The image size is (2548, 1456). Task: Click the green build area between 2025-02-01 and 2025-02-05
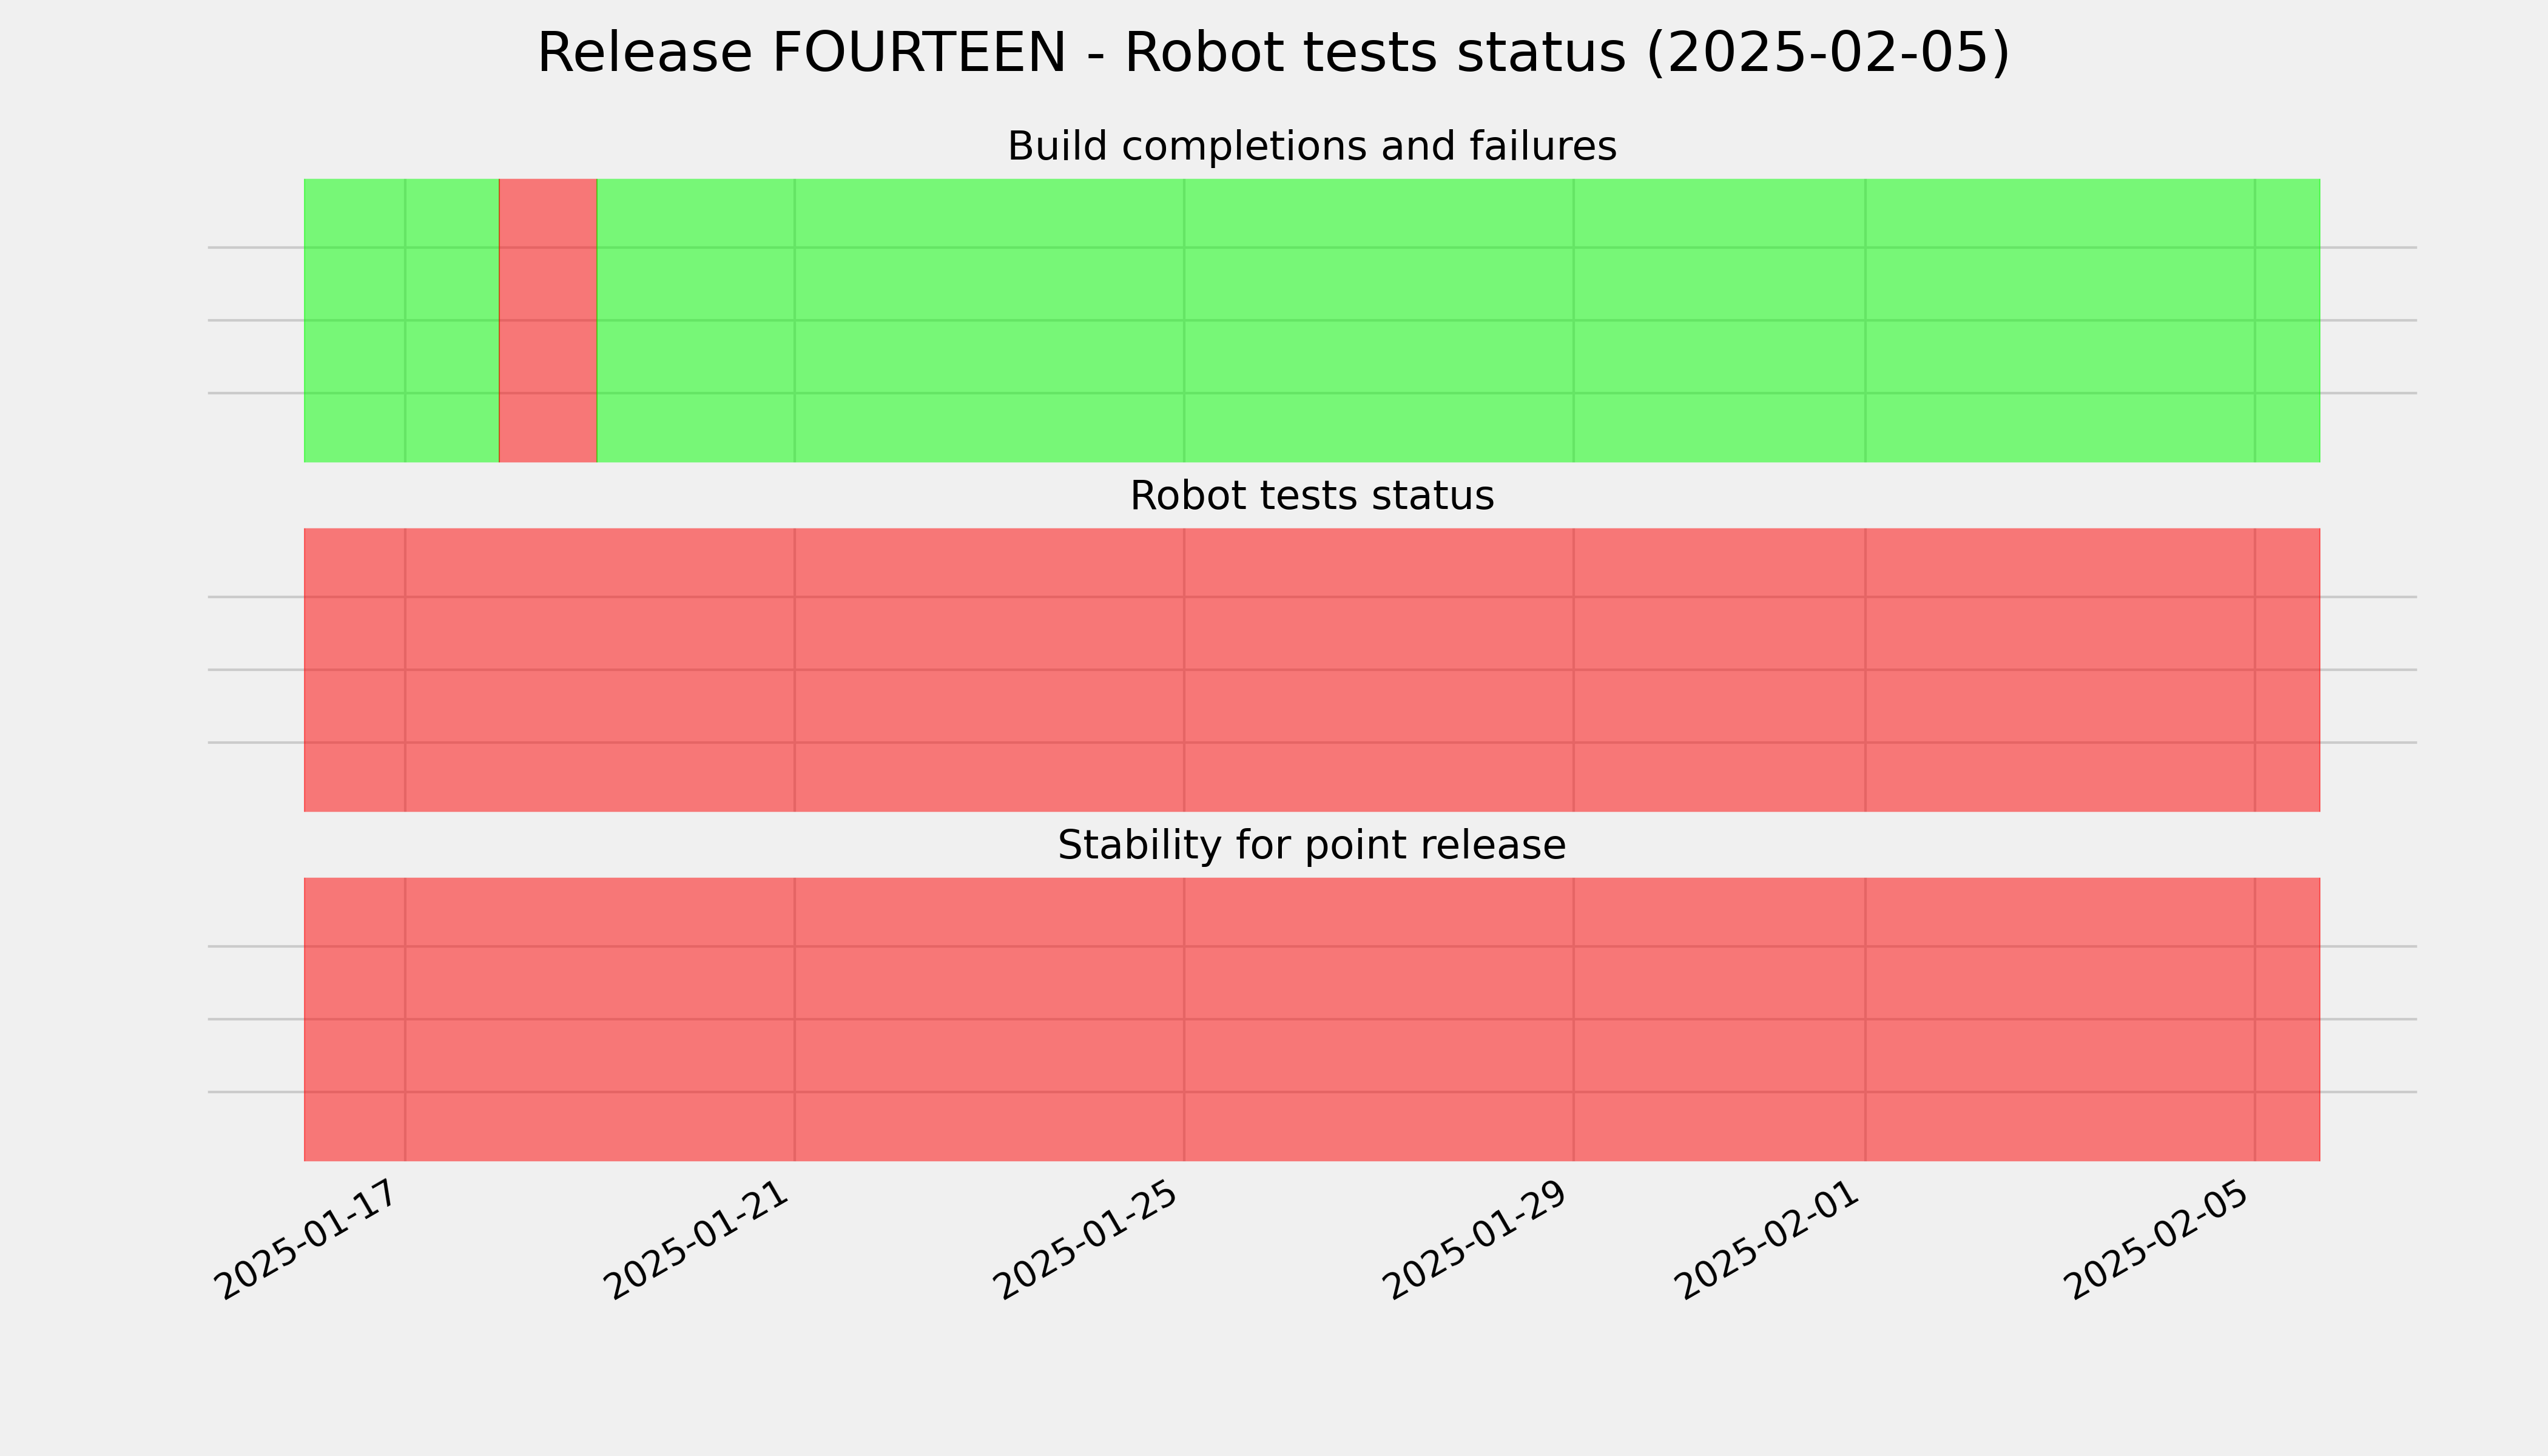click(2060, 320)
